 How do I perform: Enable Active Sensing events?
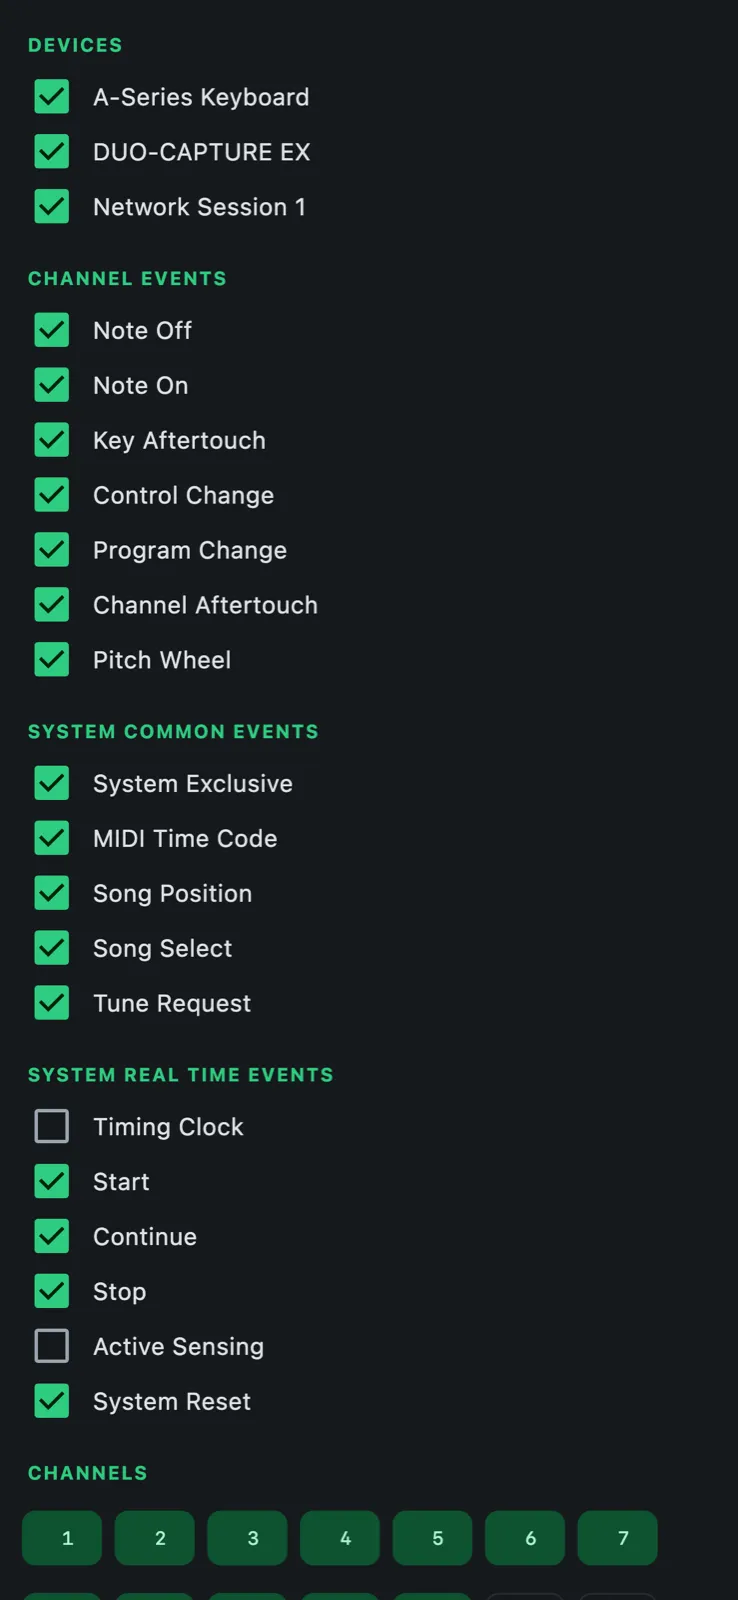52,1346
